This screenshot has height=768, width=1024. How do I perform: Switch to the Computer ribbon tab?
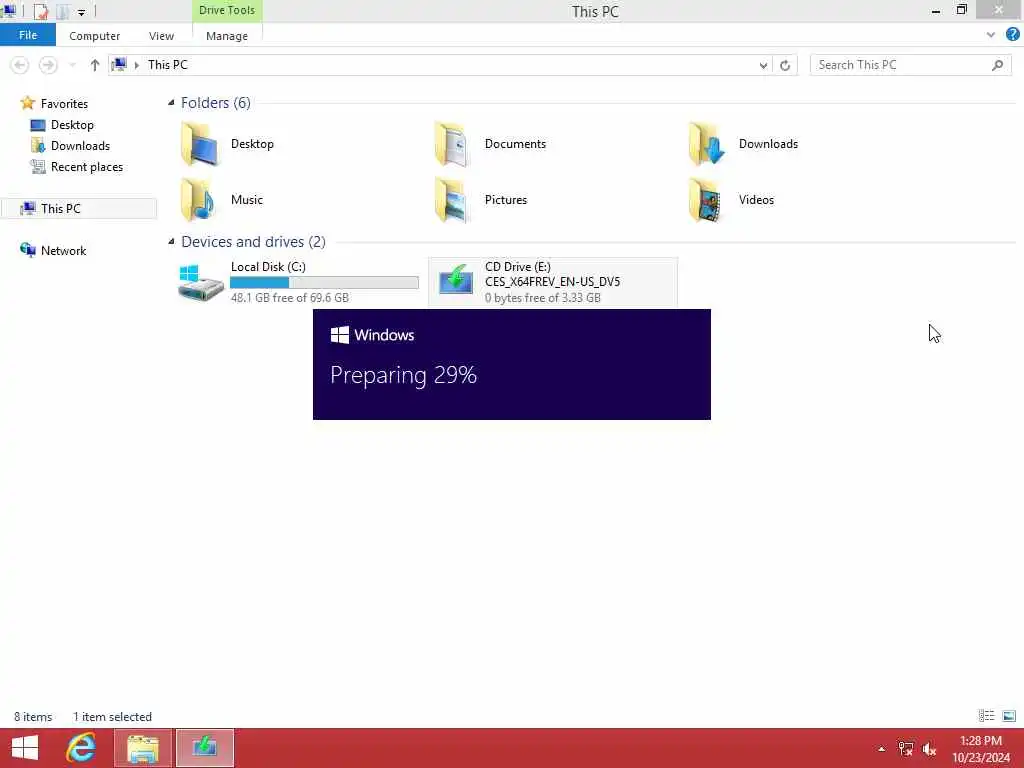[95, 36]
